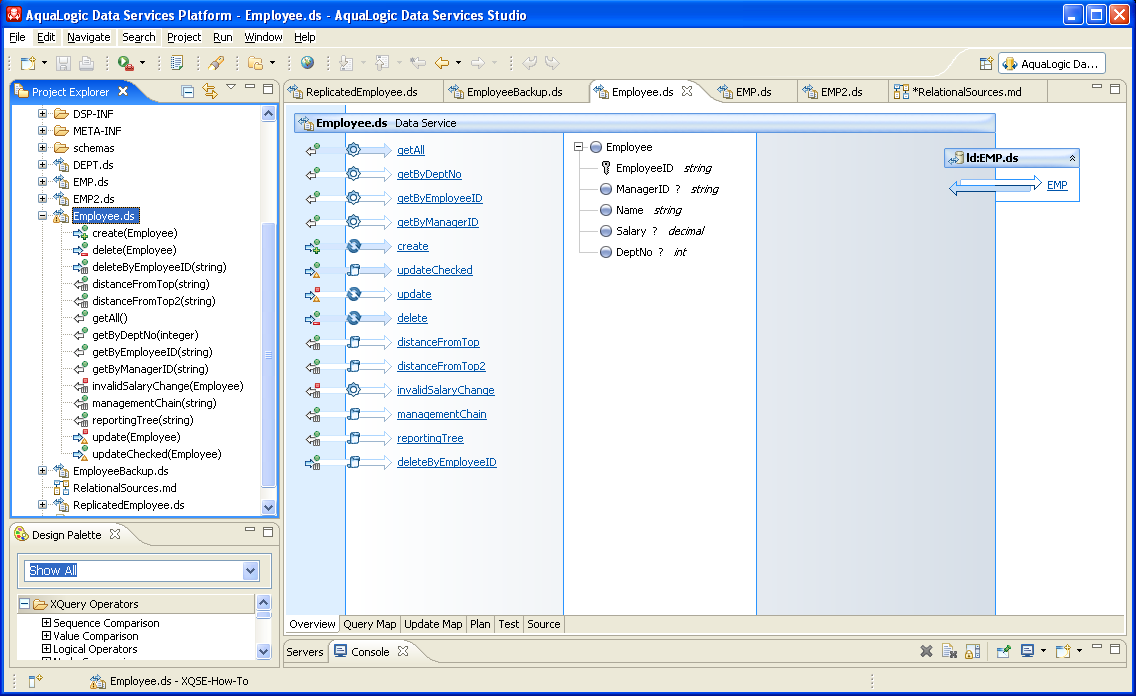Image resolution: width=1136 pixels, height=696 pixels.
Task: Select reportingTree(string) in Project Explorer
Action: (x=143, y=420)
